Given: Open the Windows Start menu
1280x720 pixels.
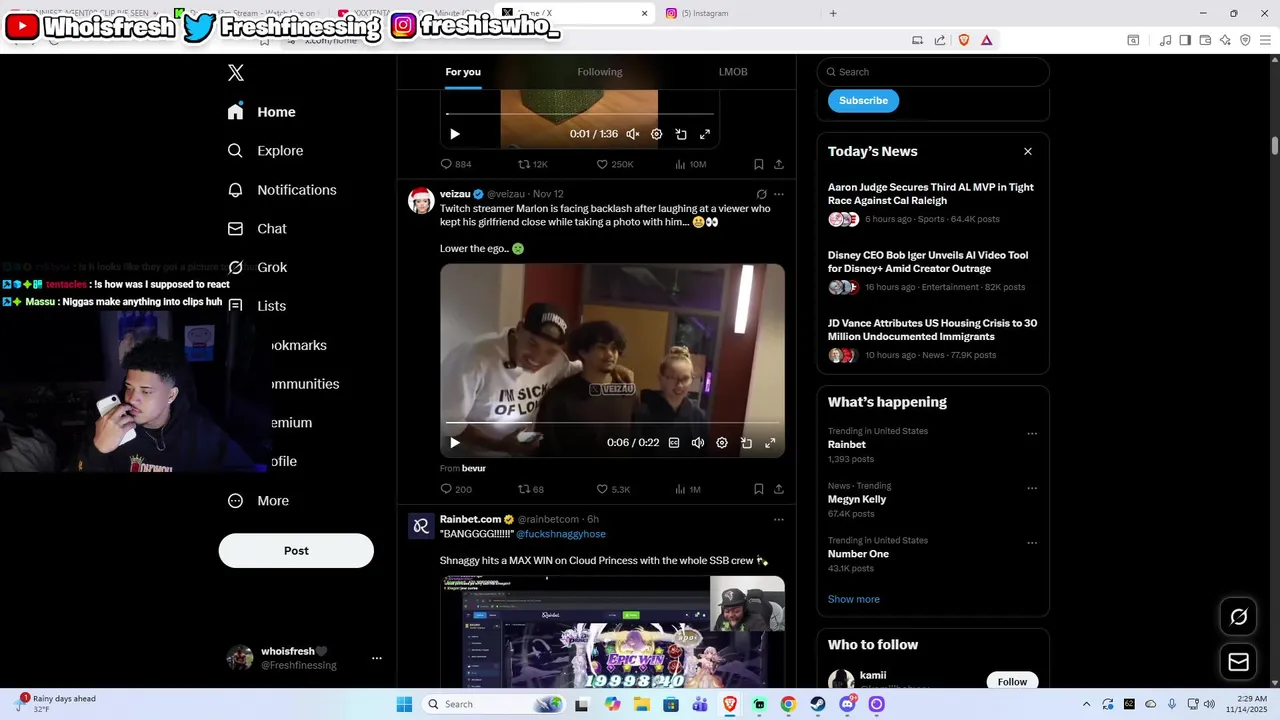Looking at the screenshot, I should pyautogui.click(x=404, y=704).
